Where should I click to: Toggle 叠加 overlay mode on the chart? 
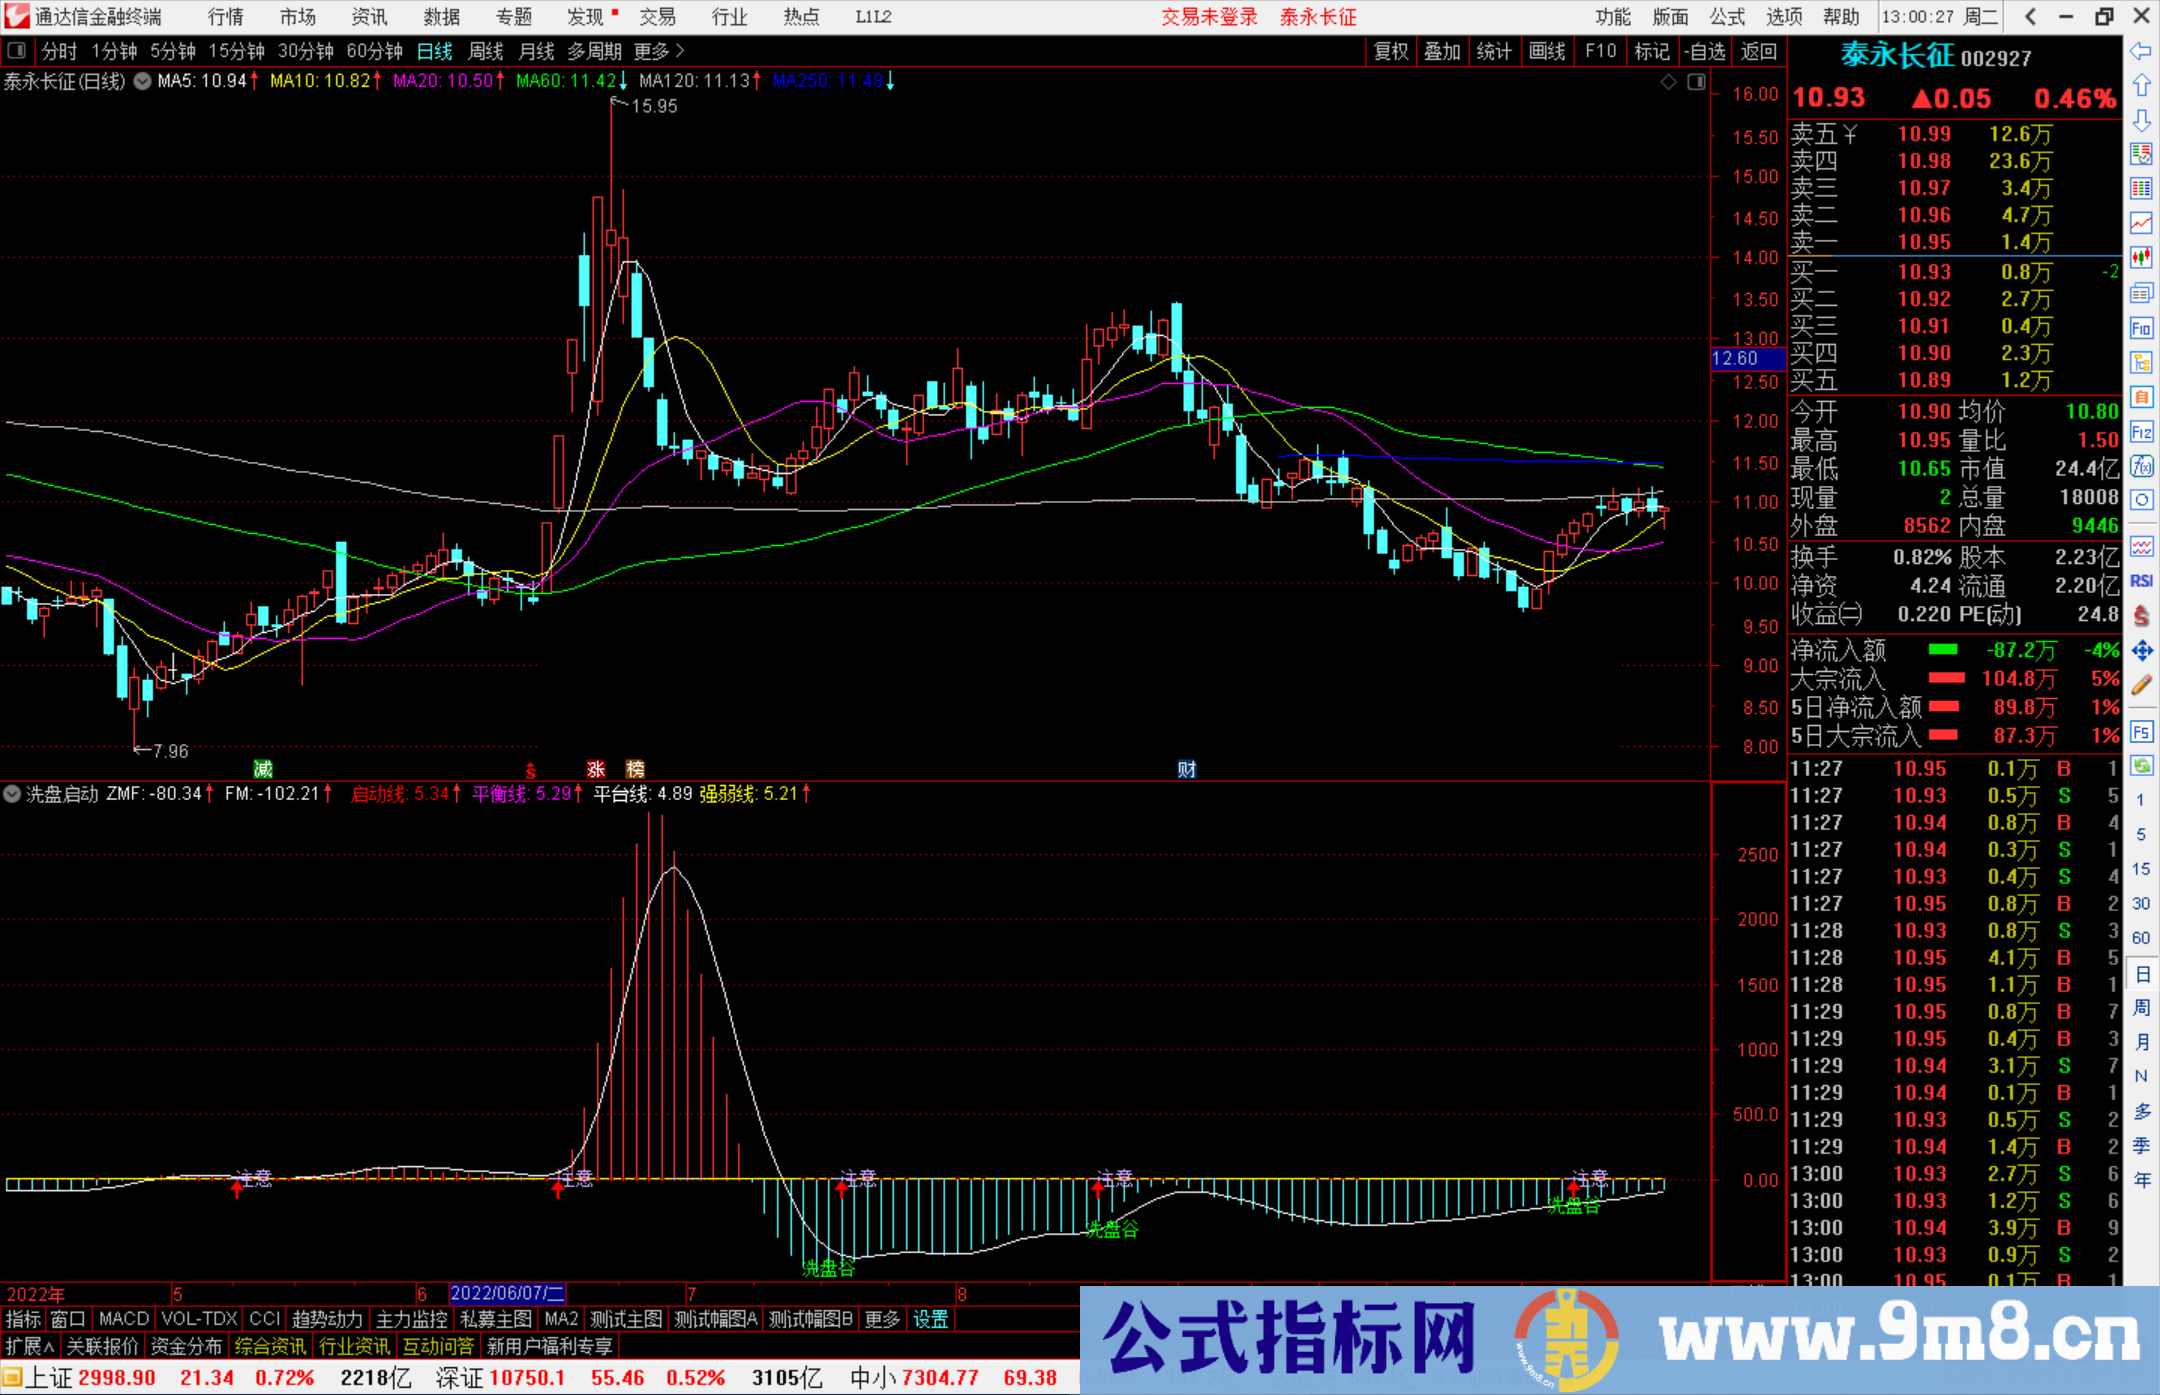[x=1442, y=51]
